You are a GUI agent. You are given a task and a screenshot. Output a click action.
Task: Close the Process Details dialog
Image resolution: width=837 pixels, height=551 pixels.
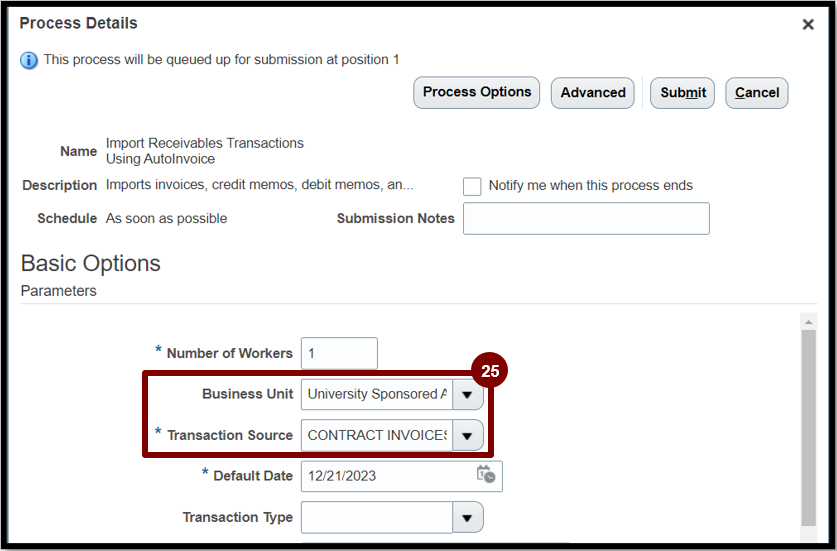tap(808, 24)
